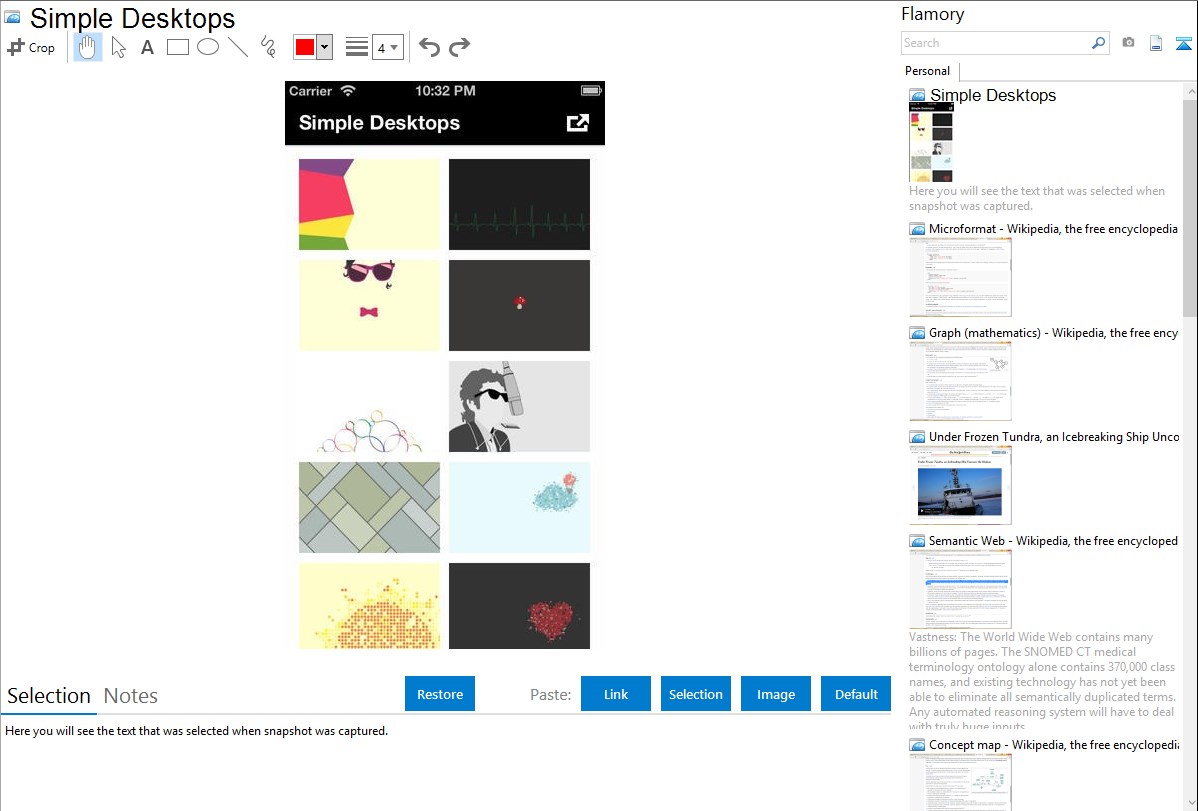This screenshot has width=1198, height=811.
Task: Click the sidebar scroll up arrow
Action: (x=1190, y=91)
